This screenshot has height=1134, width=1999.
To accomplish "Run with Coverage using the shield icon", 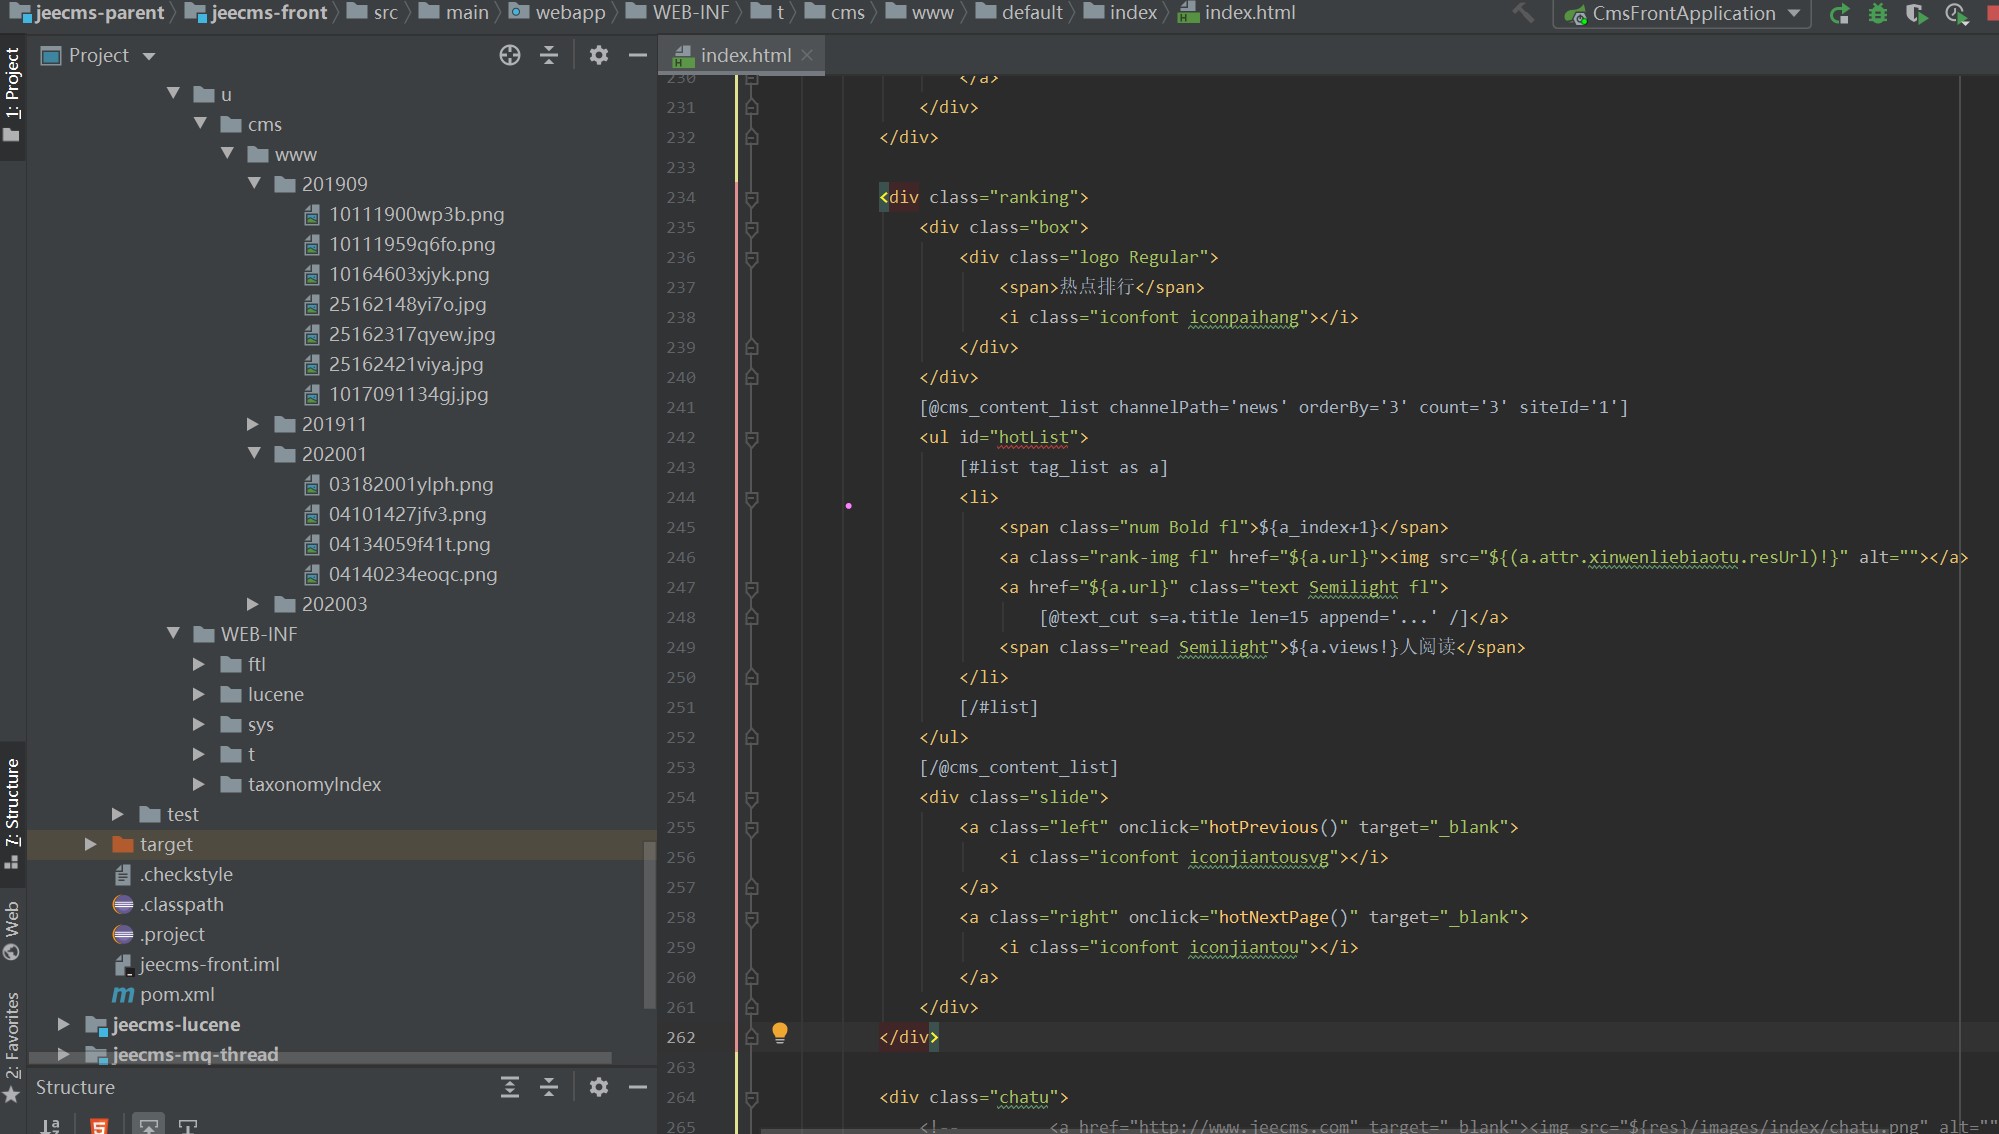I will click(x=1916, y=14).
